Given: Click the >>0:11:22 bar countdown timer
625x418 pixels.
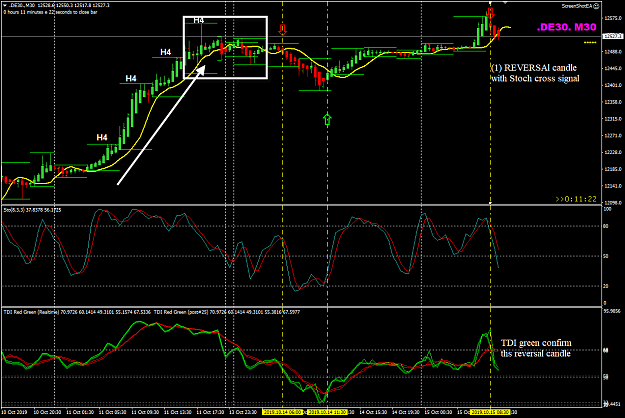Looking at the screenshot, I should [x=576, y=199].
